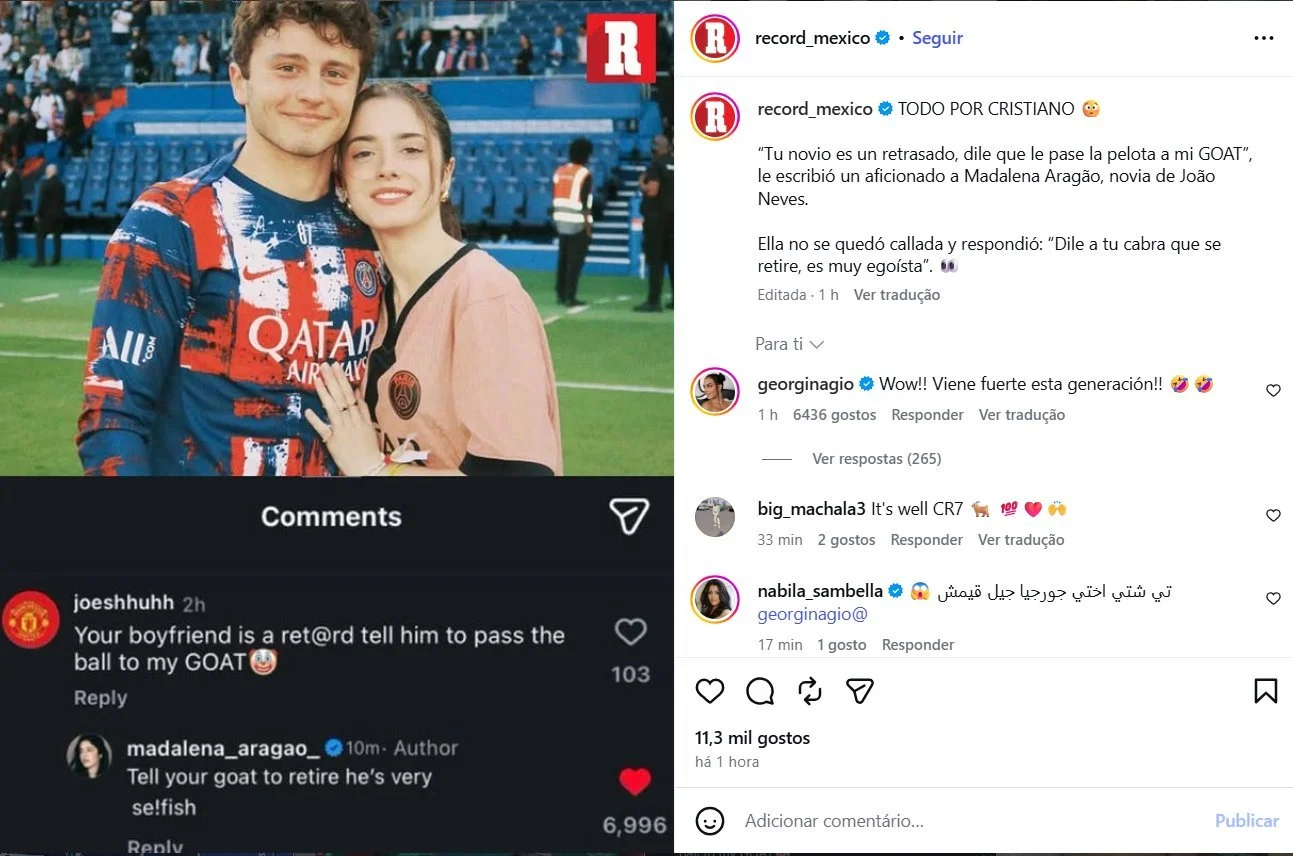Like big_machala3's comment heart

pyautogui.click(x=1273, y=515)
